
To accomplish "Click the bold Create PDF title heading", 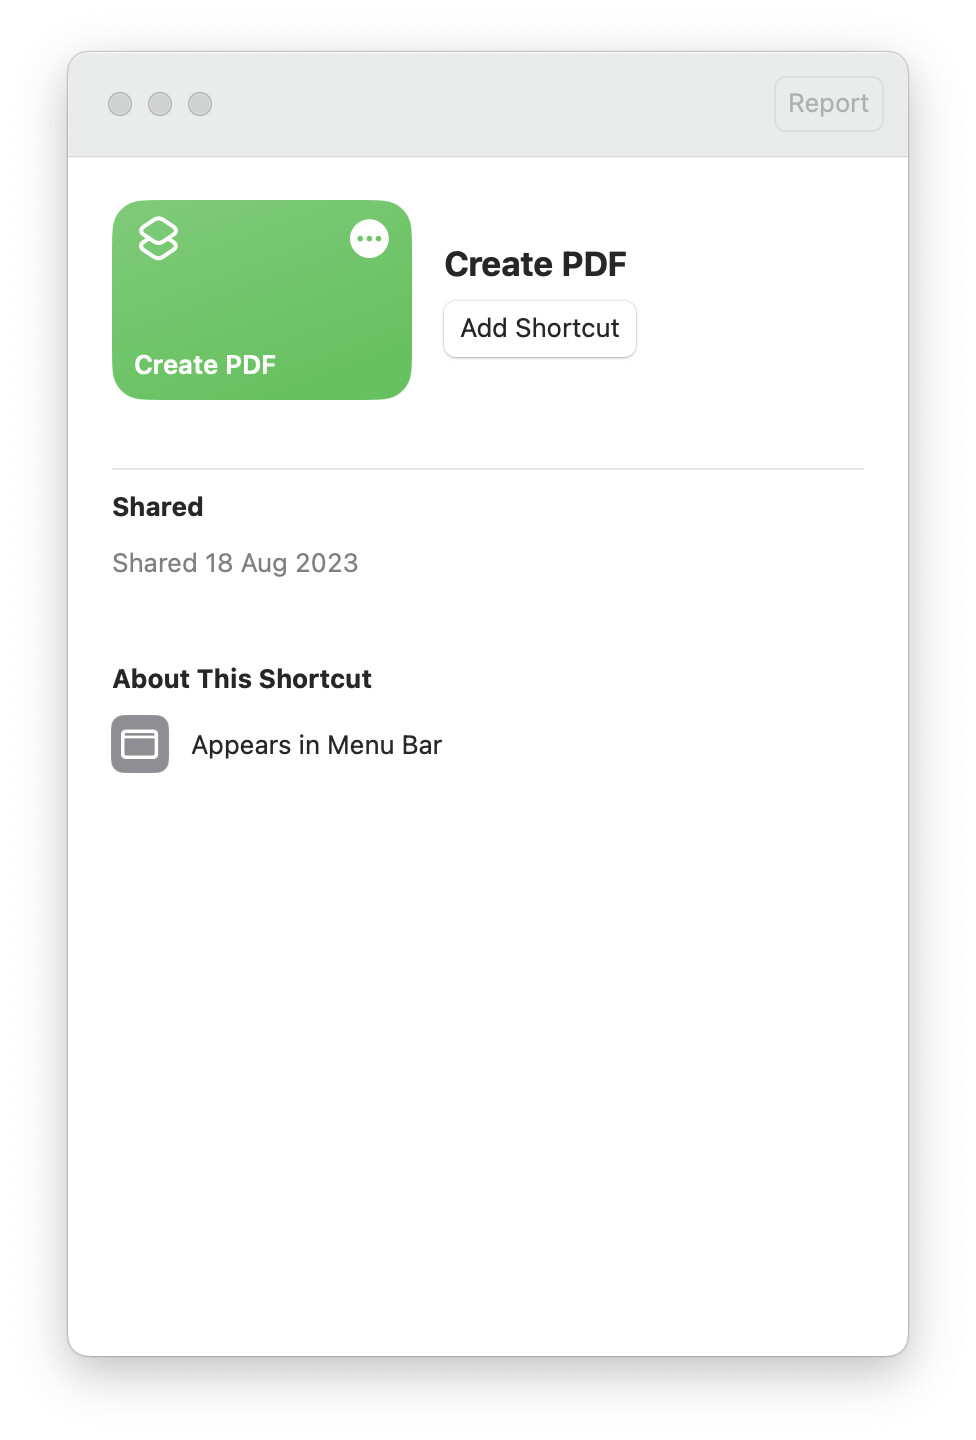I will pyautogui.click(x=535, y=264).
